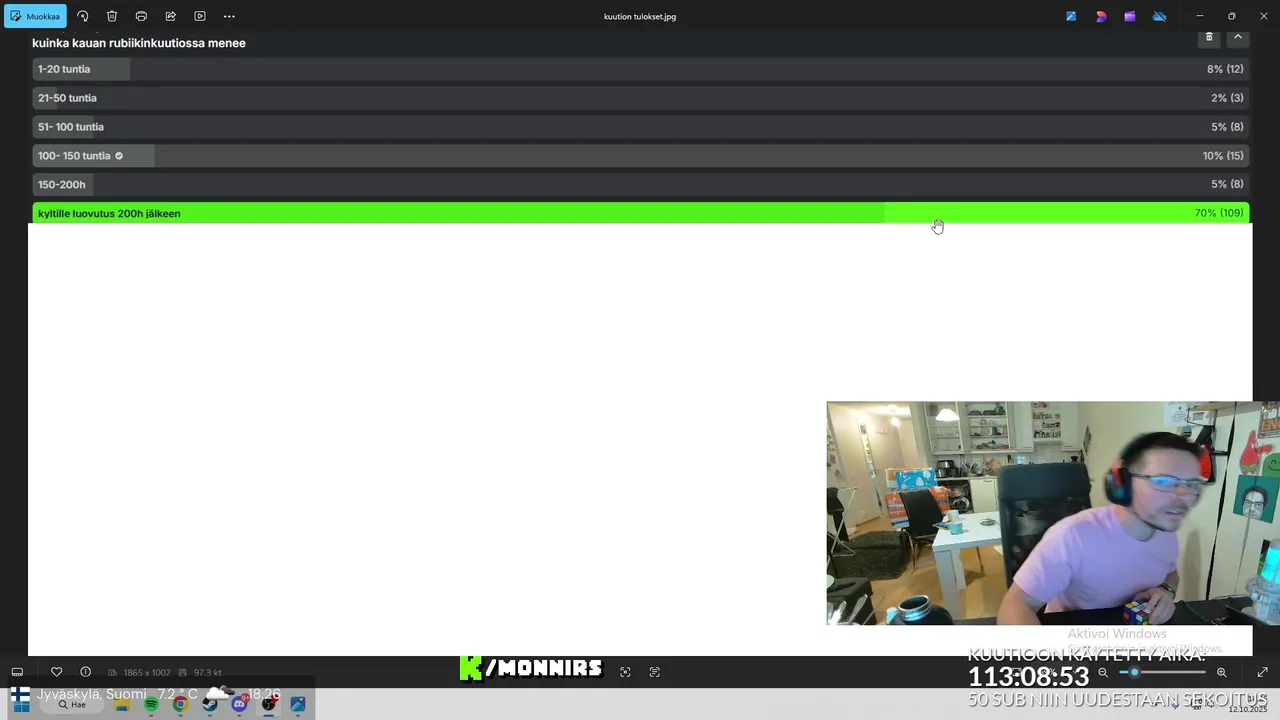Open Steam from the taskbar
Screen dimensions: 1280x720
pos(210,704)
